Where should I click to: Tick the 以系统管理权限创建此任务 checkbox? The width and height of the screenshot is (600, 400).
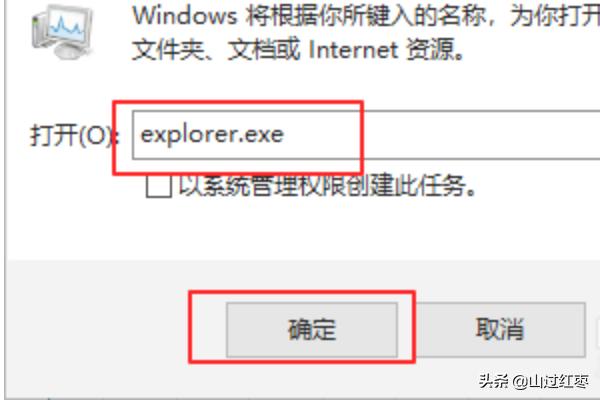coord(158,186)
